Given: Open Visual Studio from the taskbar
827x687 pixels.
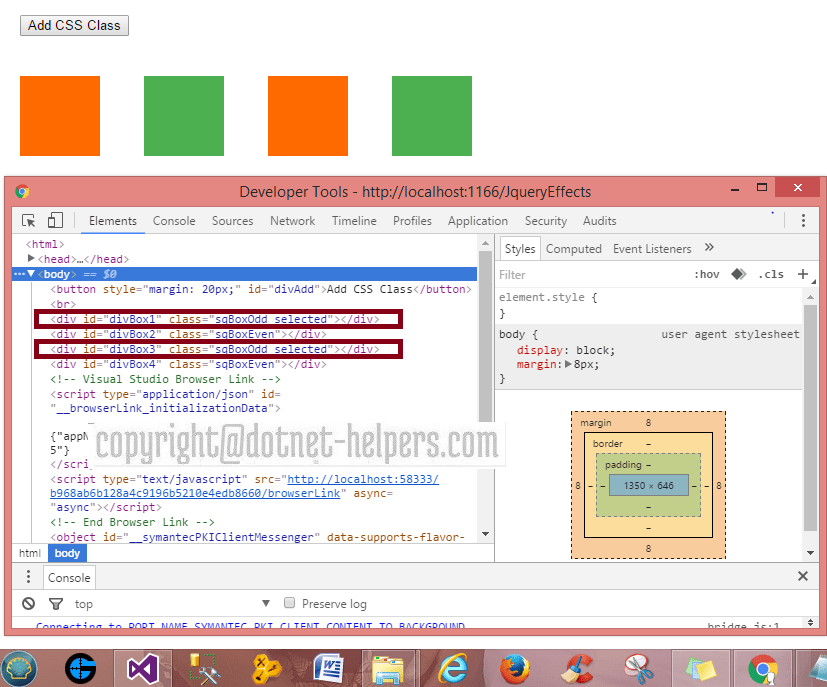Looking at the screenshot, I should [x=143, y=669].
